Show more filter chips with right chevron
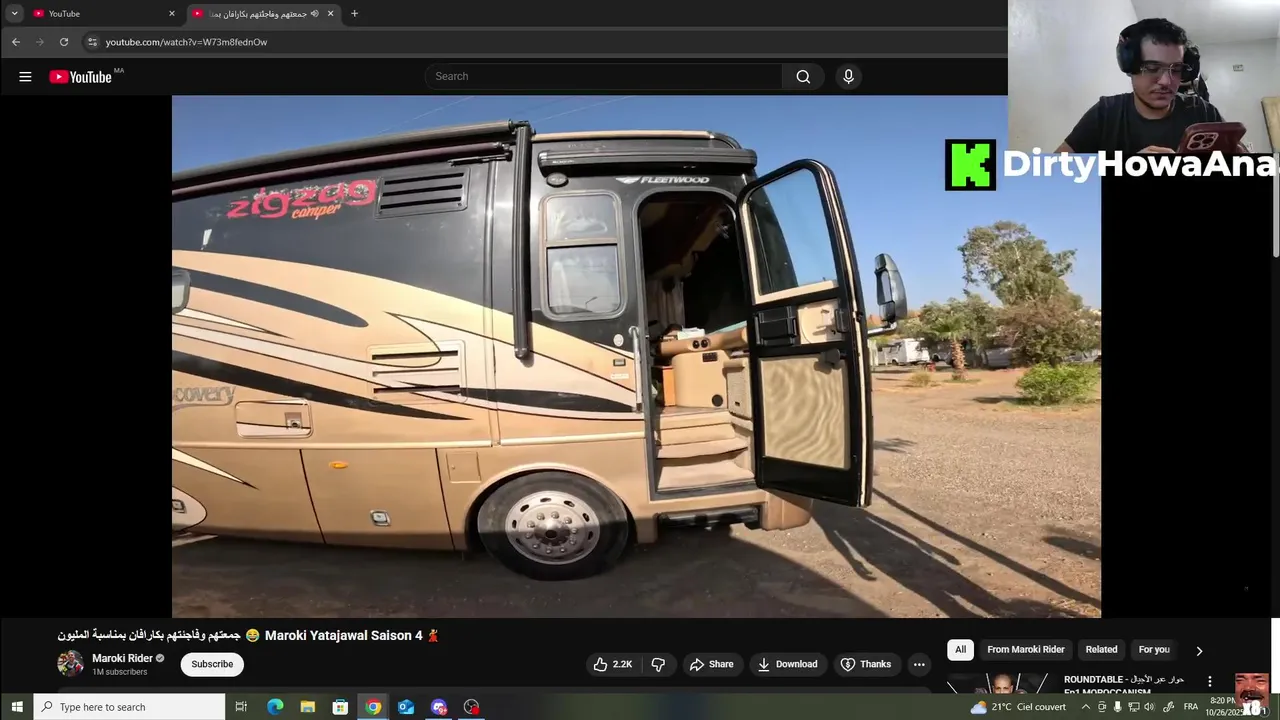Viewport: 1280px width, 720px height. click(x=1199, y=650)
